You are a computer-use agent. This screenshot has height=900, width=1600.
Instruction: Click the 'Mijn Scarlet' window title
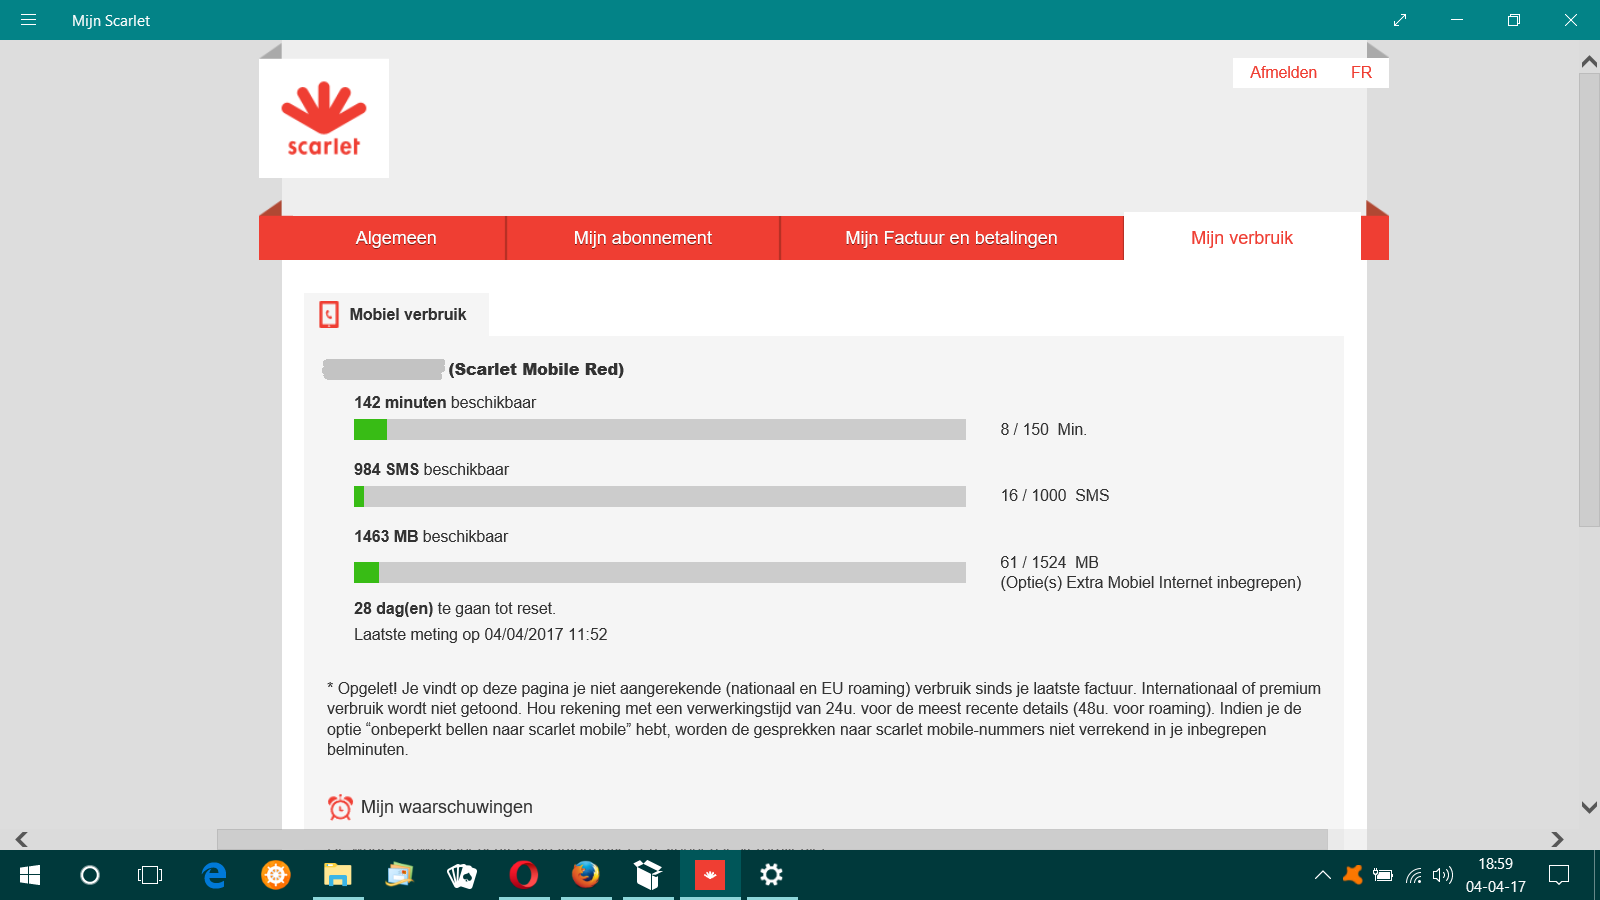pyautogui.click(x=111, y=20)
